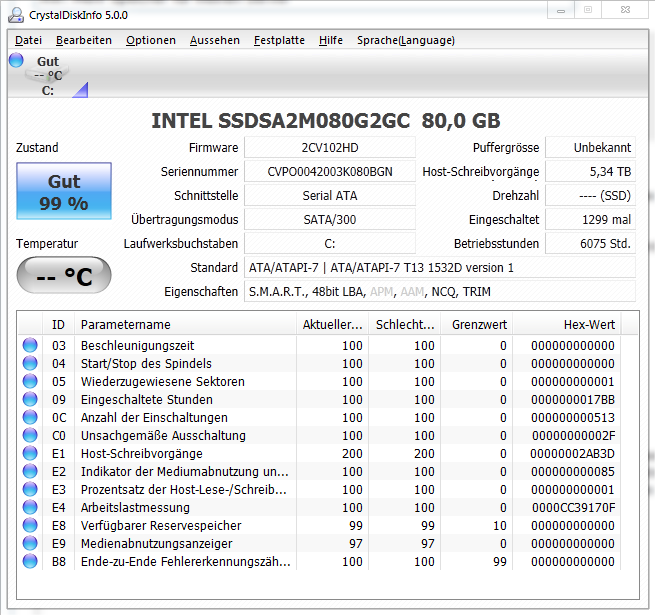
Task: Click the ID column header
Action: pos(58,324)
